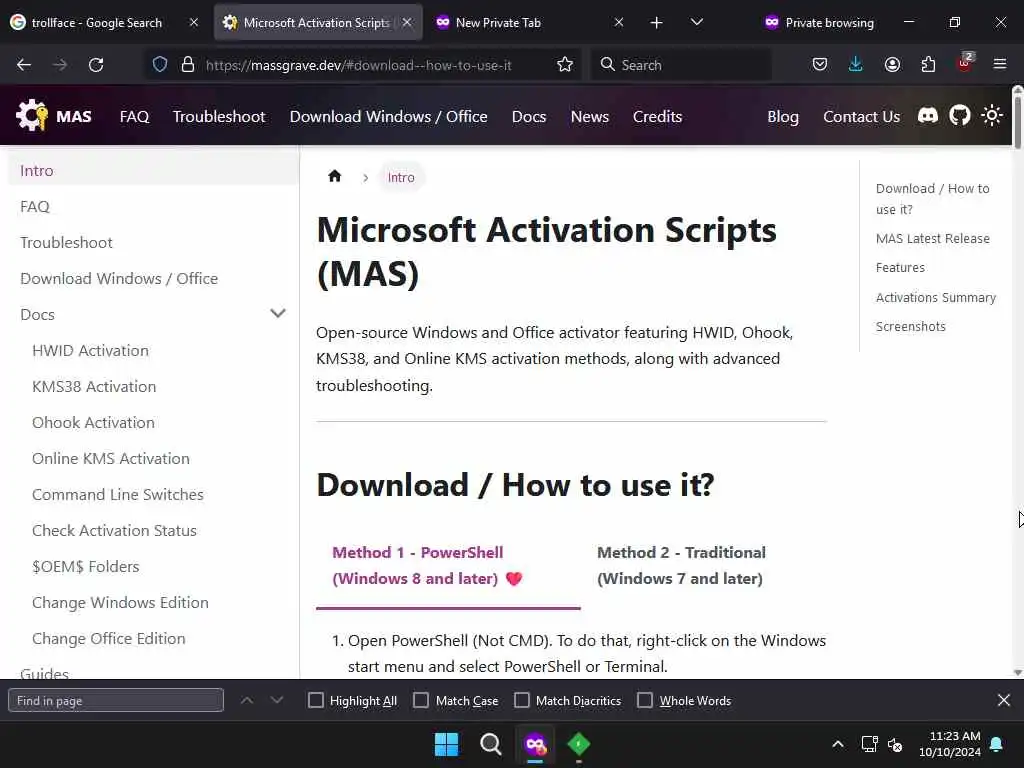This screenshot has height=768, width=1024.
Task: Click the home breadcrumb icon
Action: click(334, 176)
